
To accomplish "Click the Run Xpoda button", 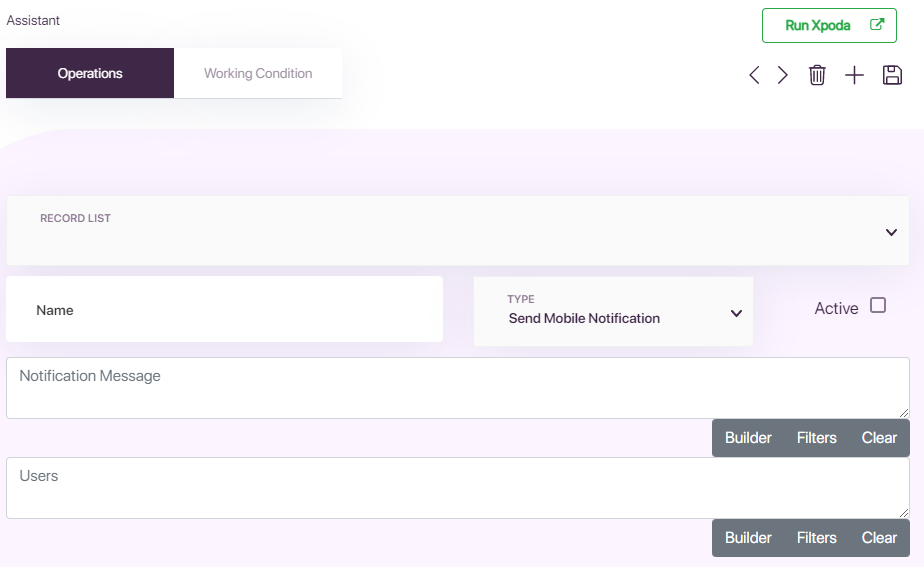I will (829, 25).
